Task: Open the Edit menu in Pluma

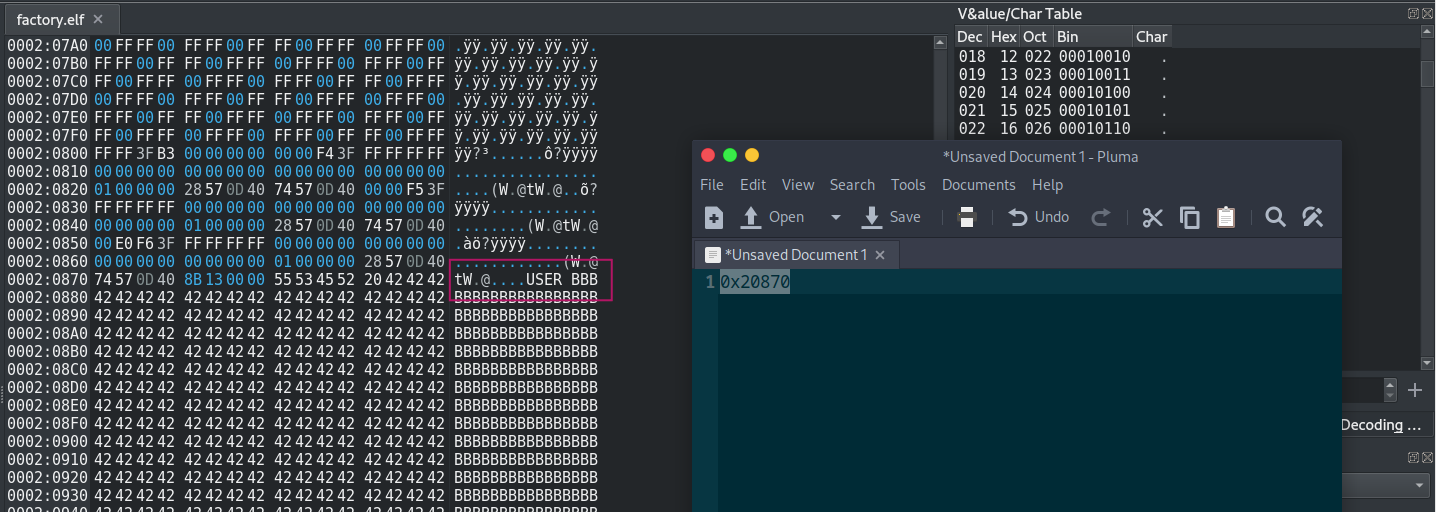Action: tap(753, 185)
